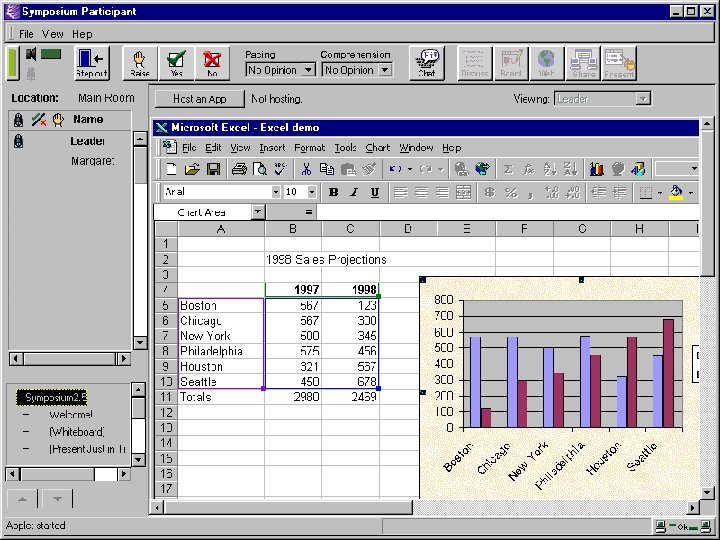720x540 pixels.
Task: Apply Currency style dollar icon
Action: pyautogui.click(x=489, y=192)
